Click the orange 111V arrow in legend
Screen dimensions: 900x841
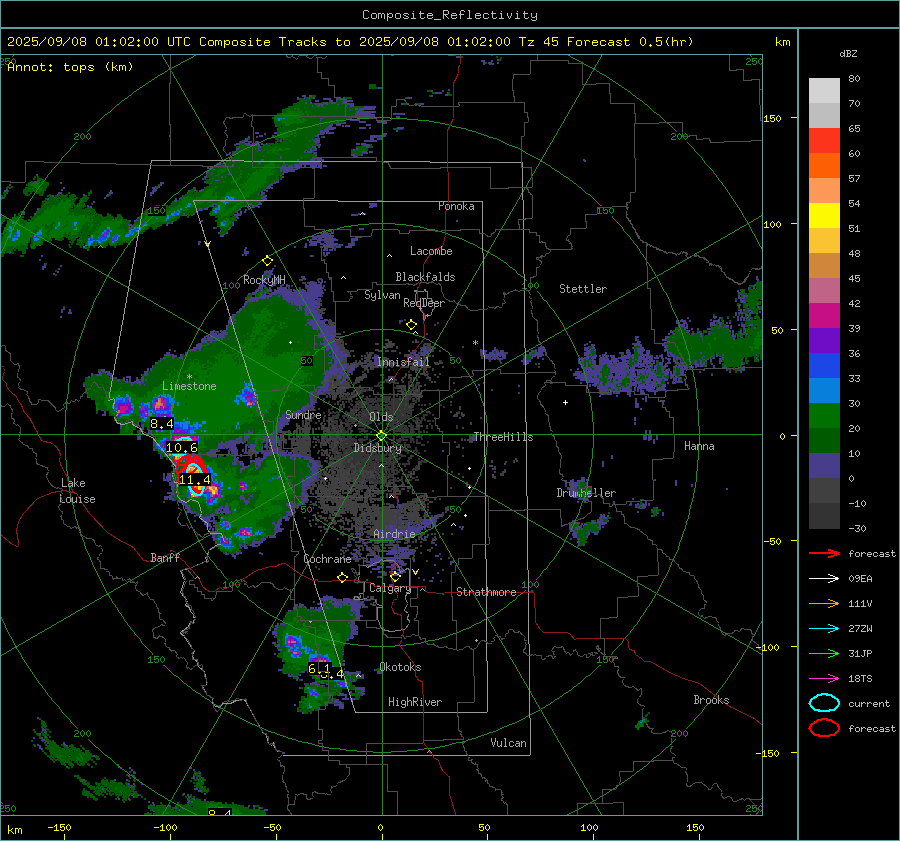(824, 603)
